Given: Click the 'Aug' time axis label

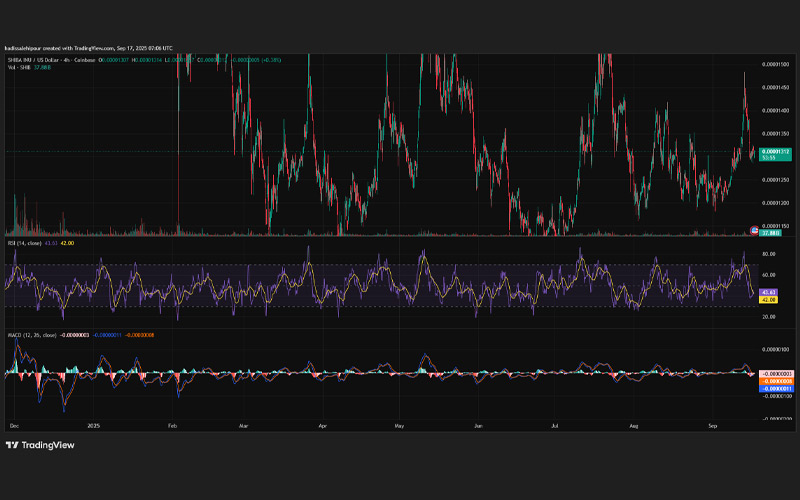Looking at the screenshot, I should (634, 426).
